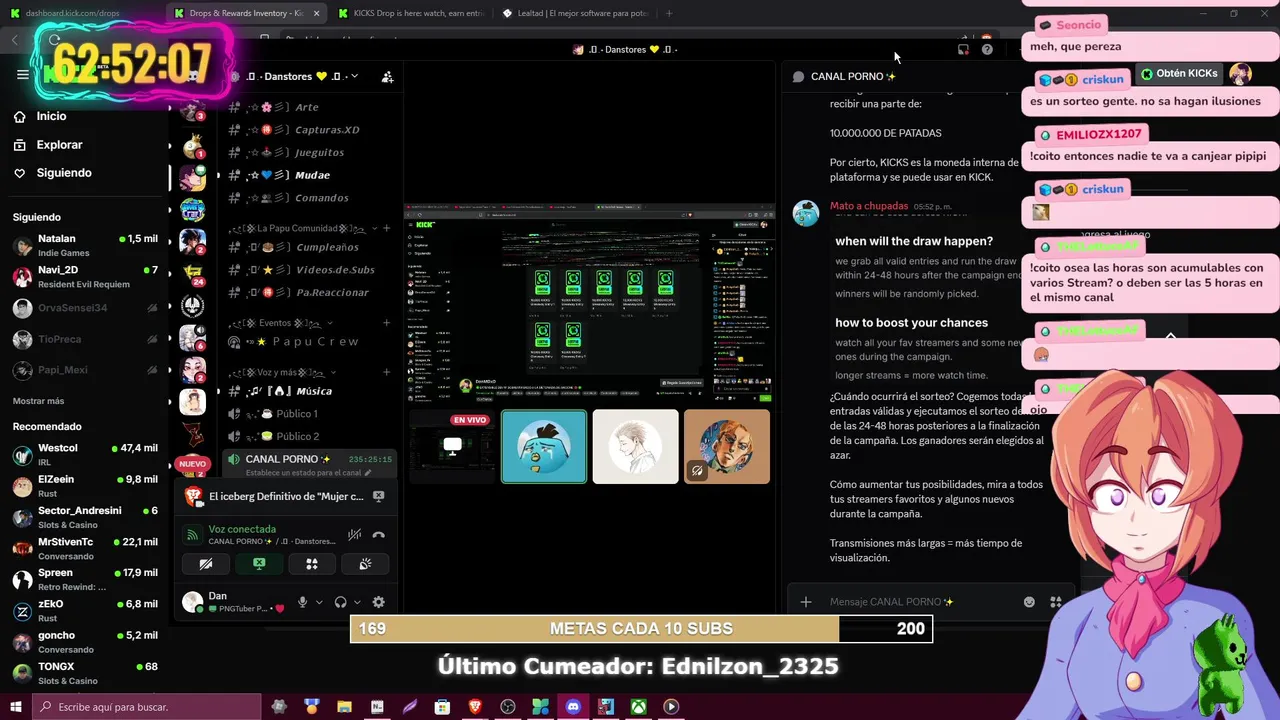Disconnect from voice with hang-up icon
This screenshot has width=1280, height=720.
(x=379, y=535)
